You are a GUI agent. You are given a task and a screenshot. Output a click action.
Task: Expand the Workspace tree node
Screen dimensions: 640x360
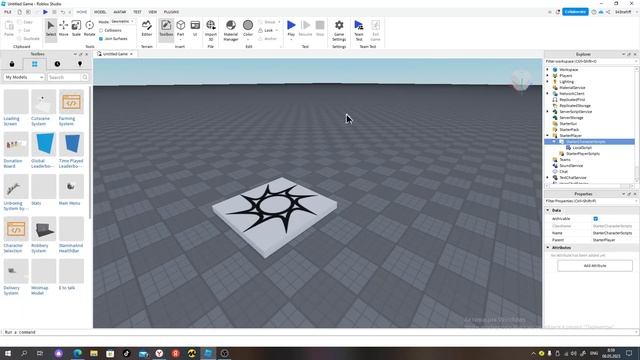548,69
